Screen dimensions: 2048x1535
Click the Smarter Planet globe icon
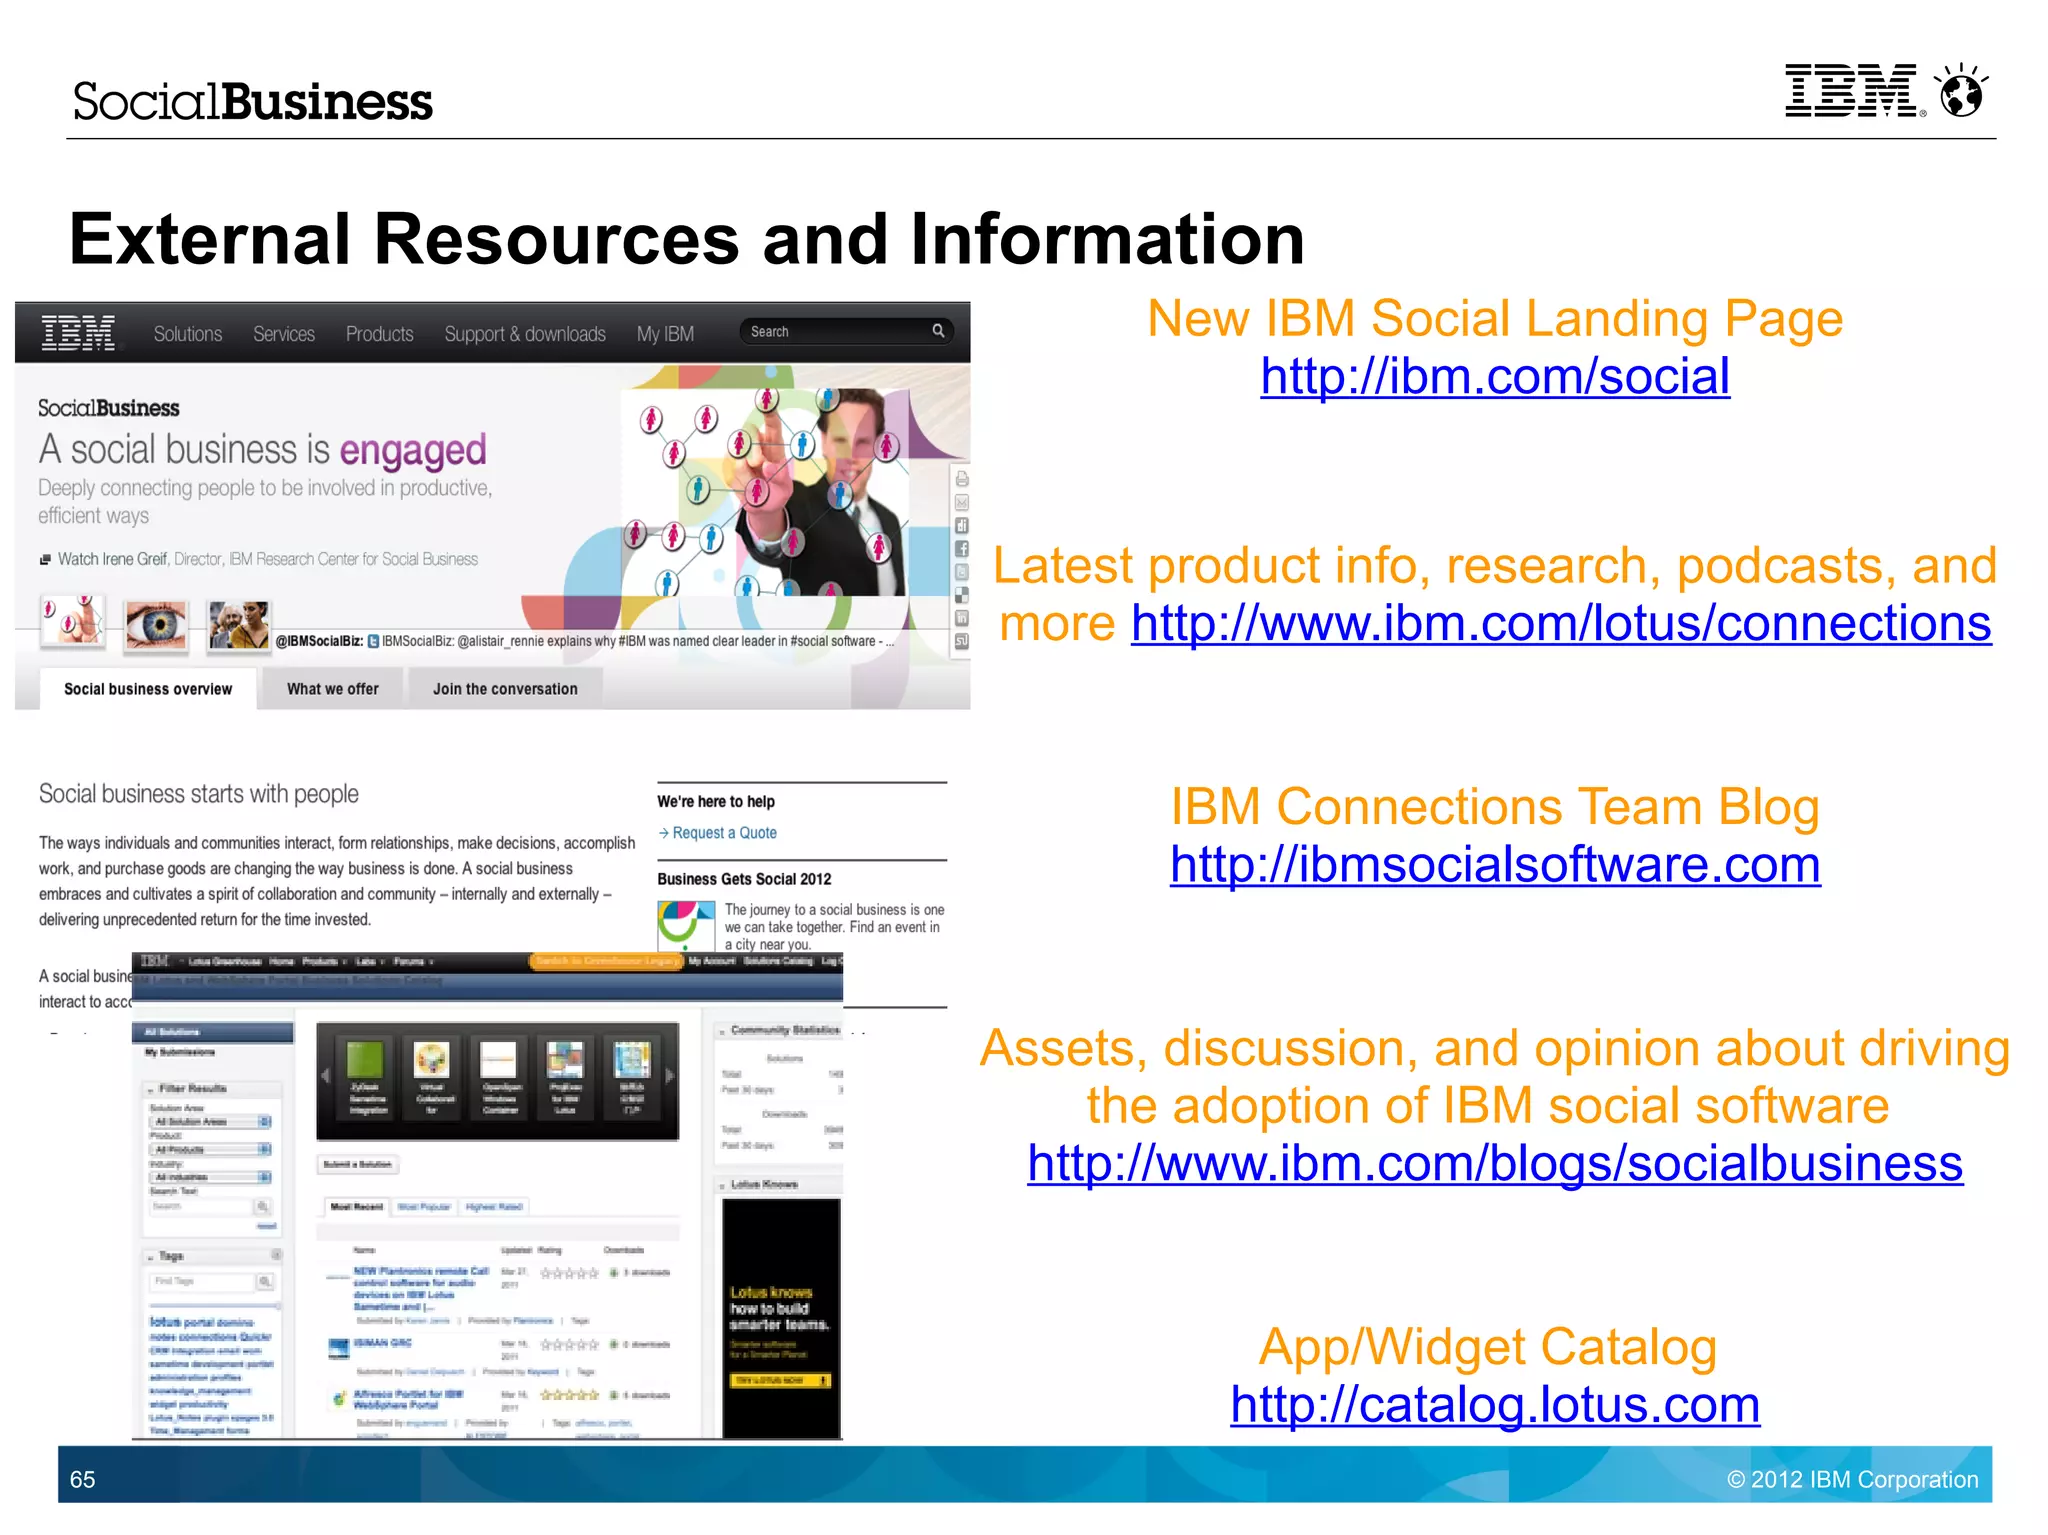tap(1961, 91)
